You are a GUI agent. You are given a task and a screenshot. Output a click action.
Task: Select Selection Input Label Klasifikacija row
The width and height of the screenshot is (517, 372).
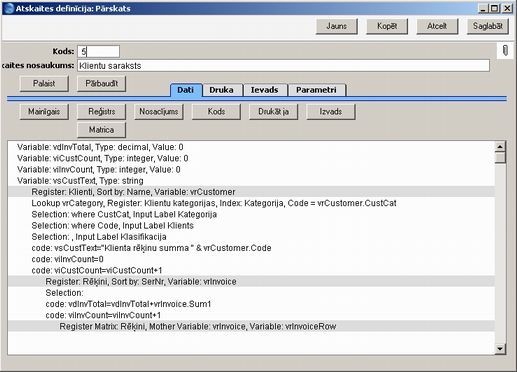pyautogui.click(x=251, y=237)
